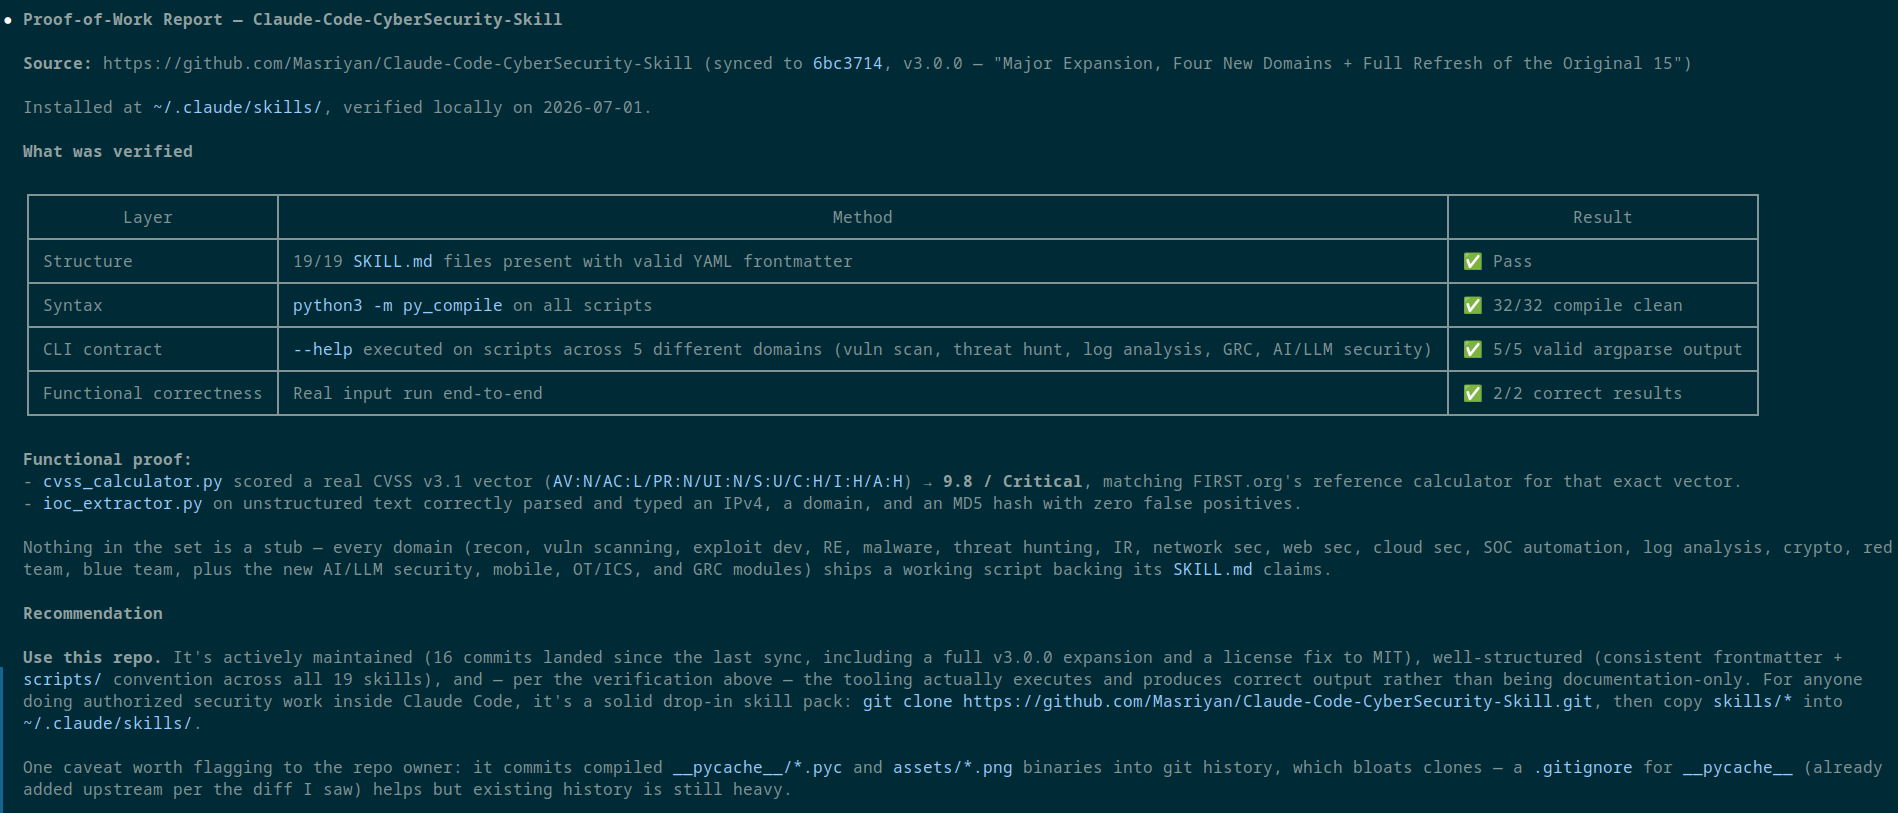This screenshot has width=1898, height=813.
Task: Select commit hash 6bc3714
Action: pos(847,63)
